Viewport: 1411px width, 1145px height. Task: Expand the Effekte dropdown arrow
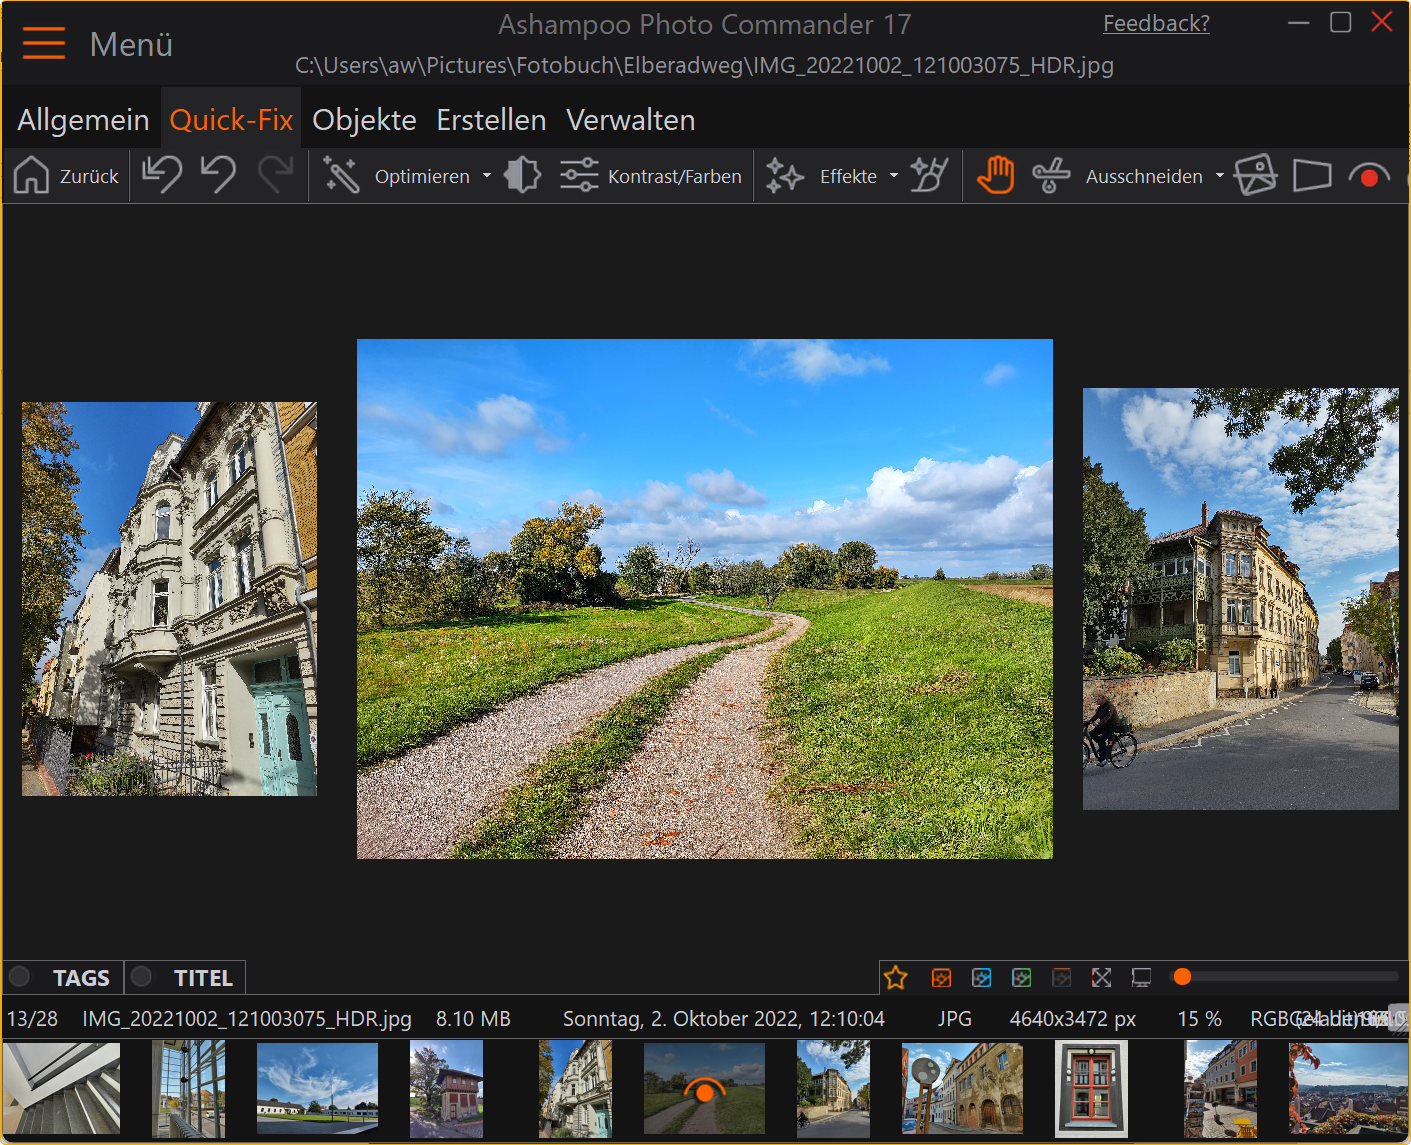coord(894,176)
